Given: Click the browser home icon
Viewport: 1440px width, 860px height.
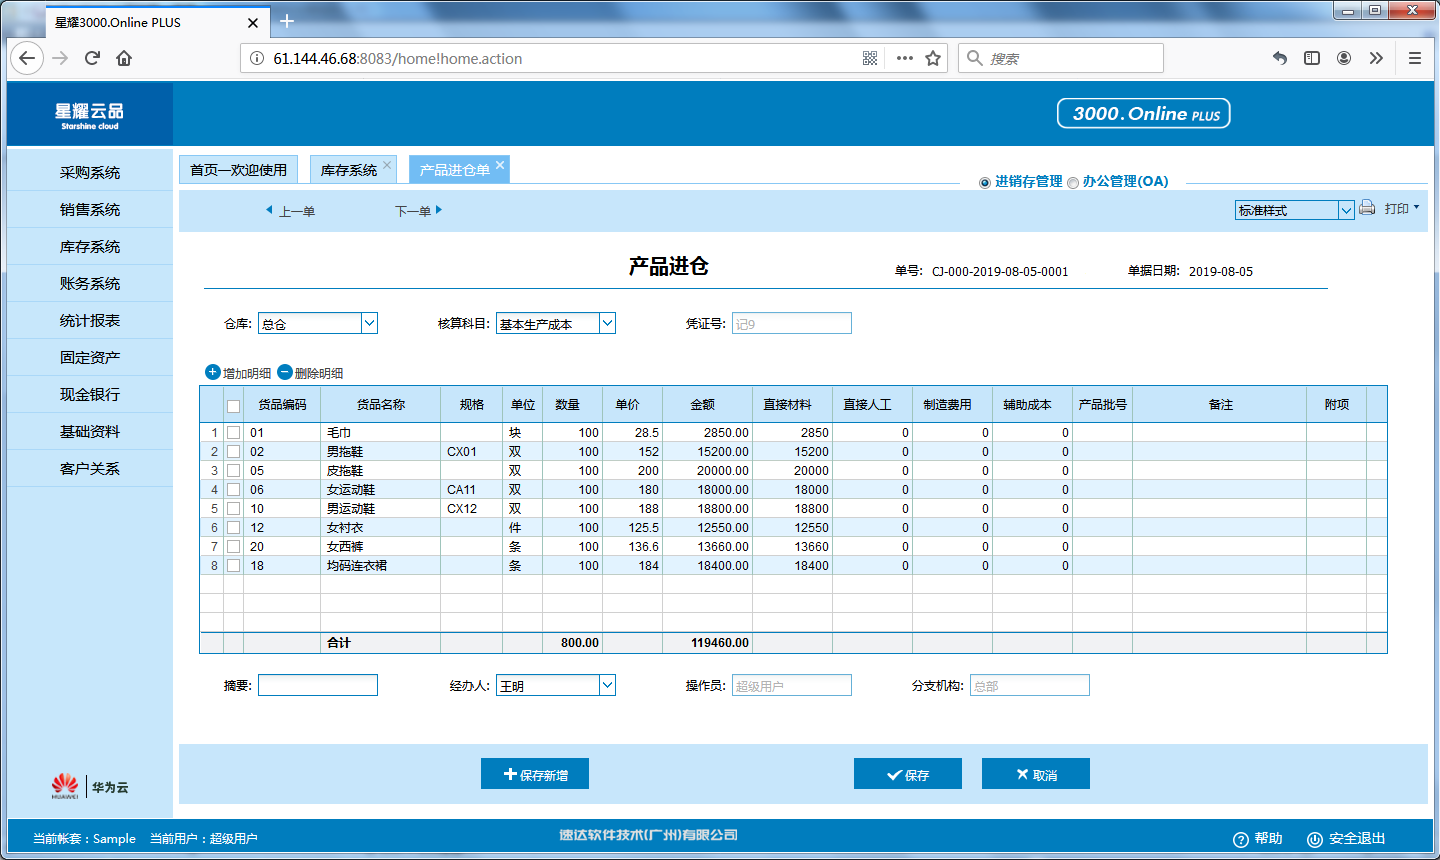Looking at the screenshot, I should (x=124, y=58).
